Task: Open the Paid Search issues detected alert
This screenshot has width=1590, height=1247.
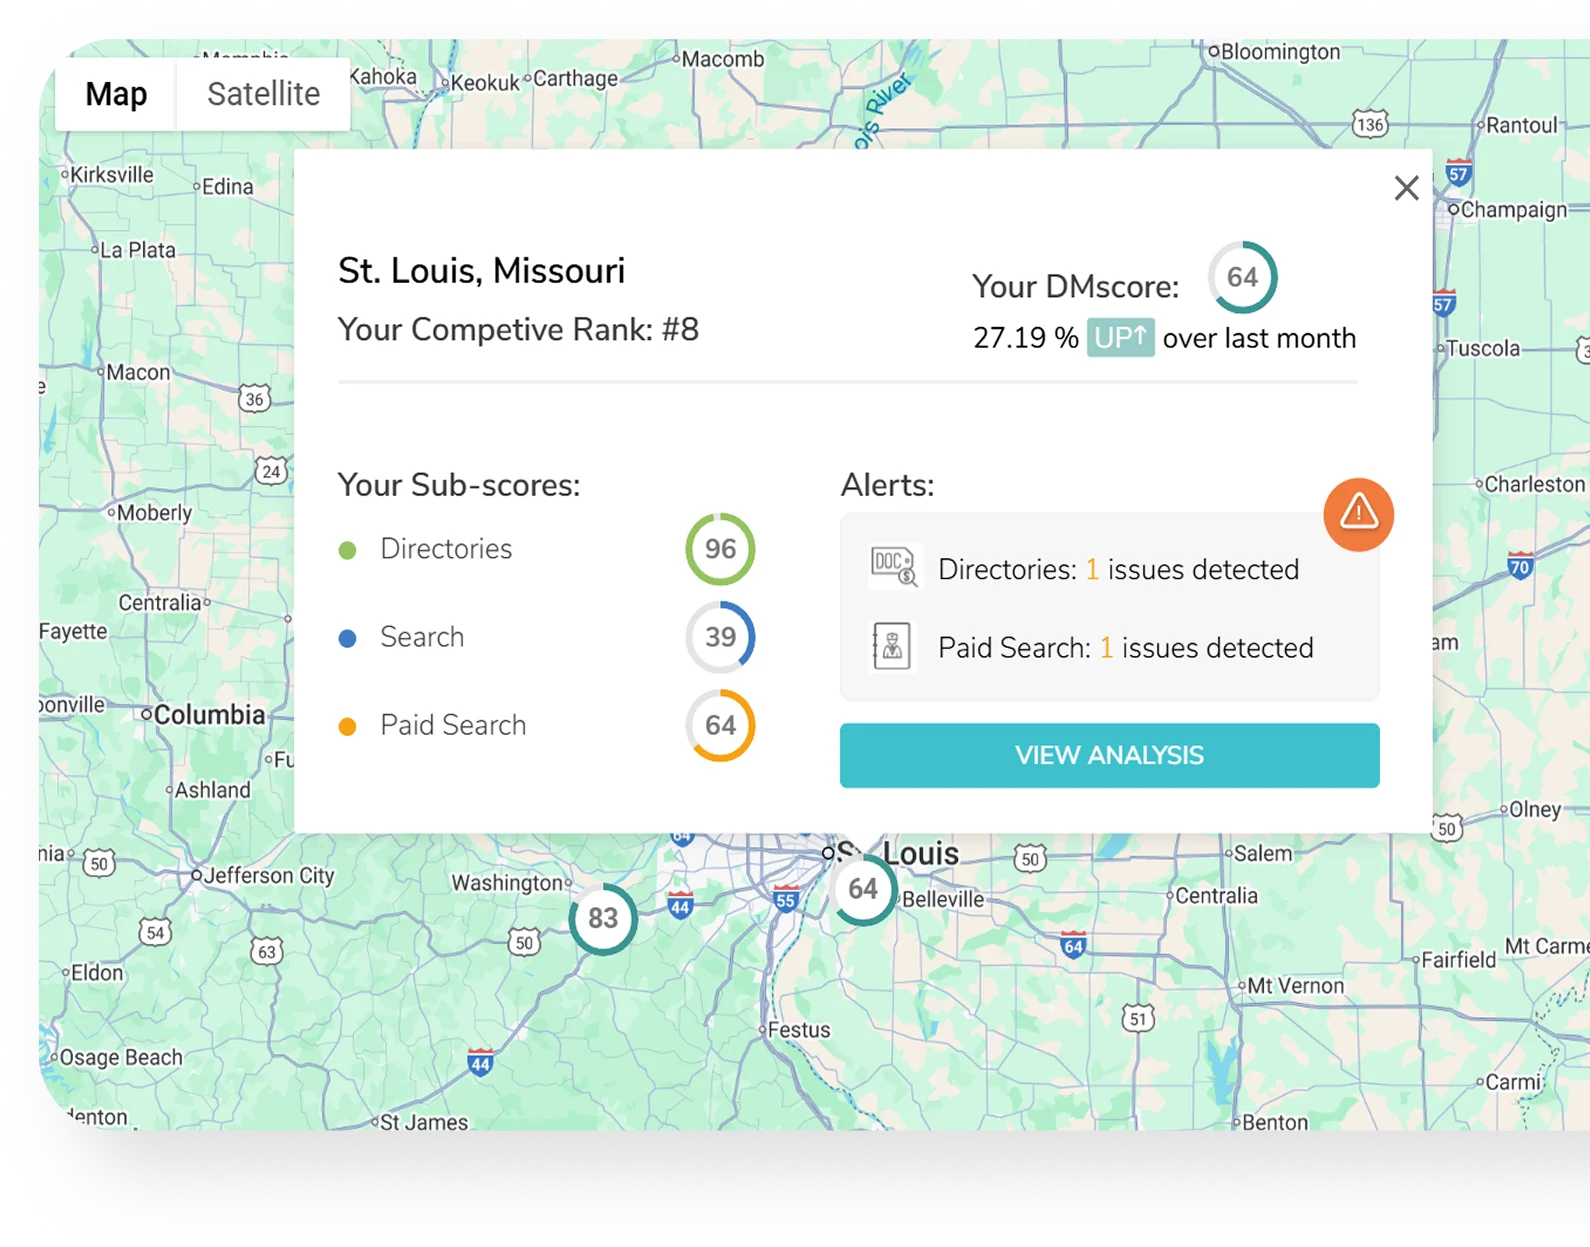Action: 1125,648
